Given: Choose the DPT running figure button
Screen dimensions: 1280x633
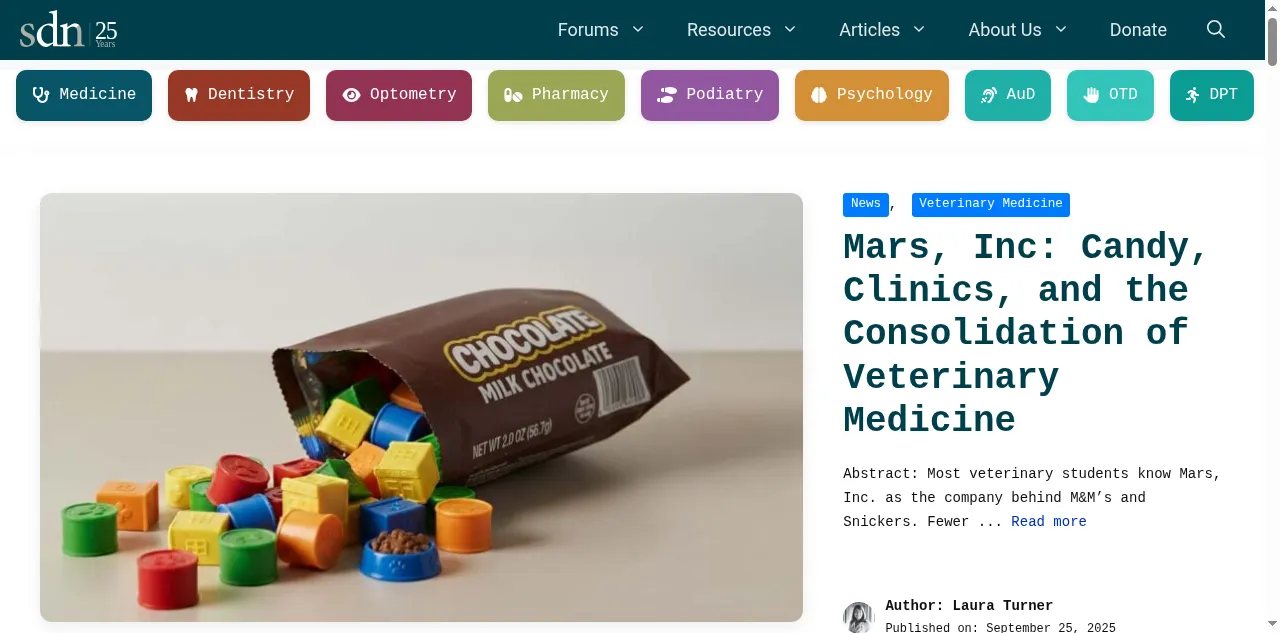Looking at the screenshot, I should [x=1212, y=95].
